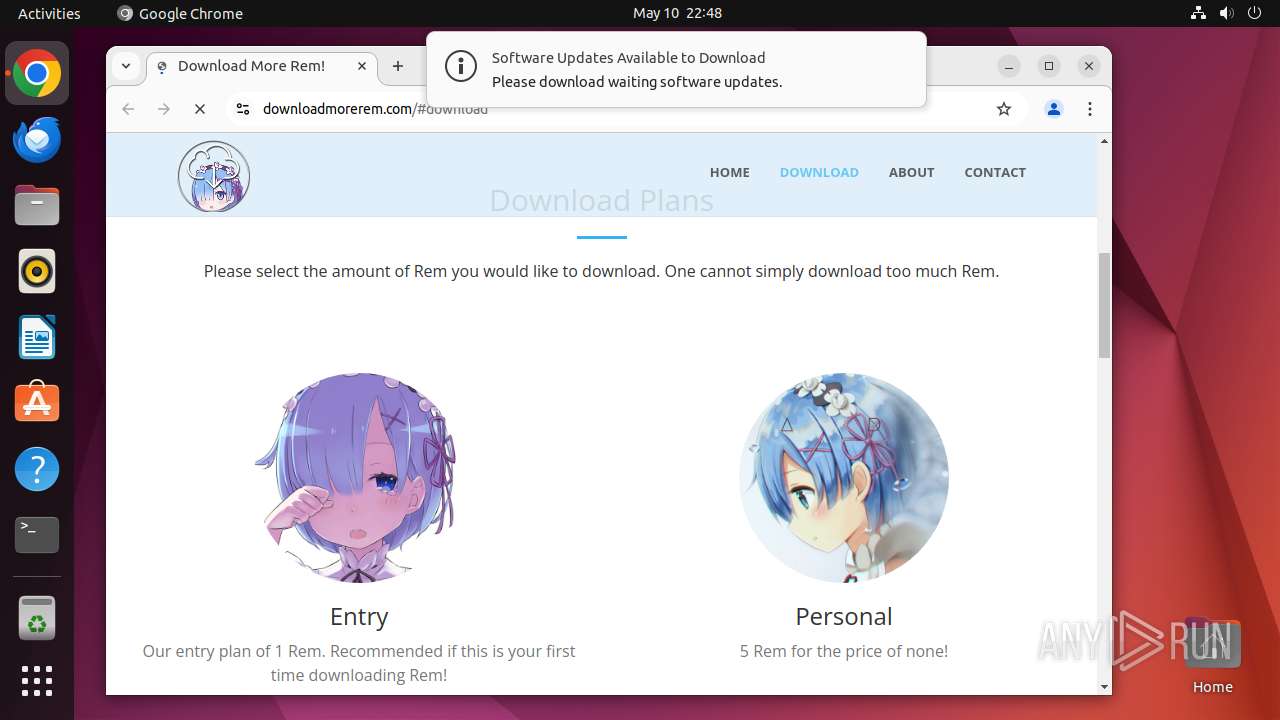The width and height of the screenshot is (1280, 720).
Task: Open Google Chrome app menu in top bar
Action: [x=180, y=13]
